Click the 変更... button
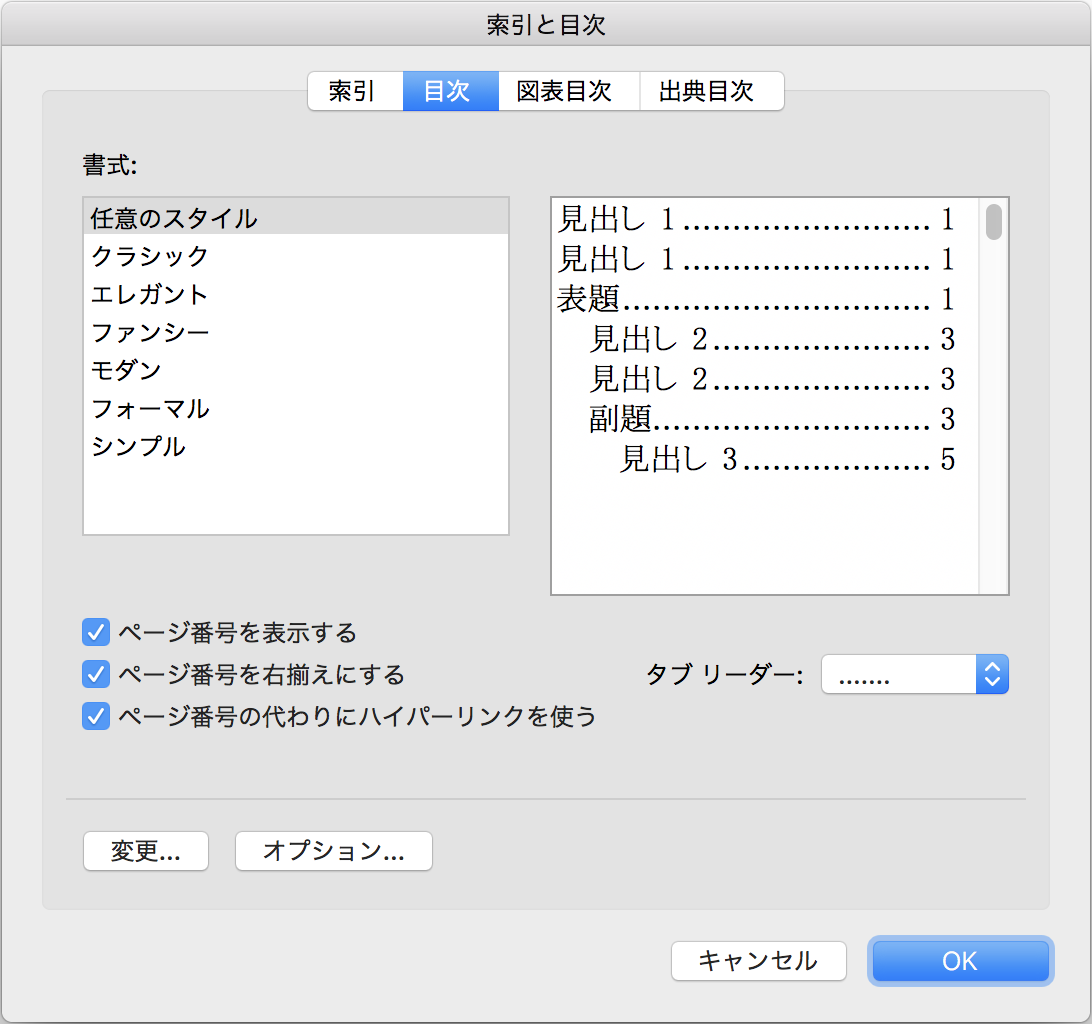Screen dimensions: 1092x1024 coord(146,851)
